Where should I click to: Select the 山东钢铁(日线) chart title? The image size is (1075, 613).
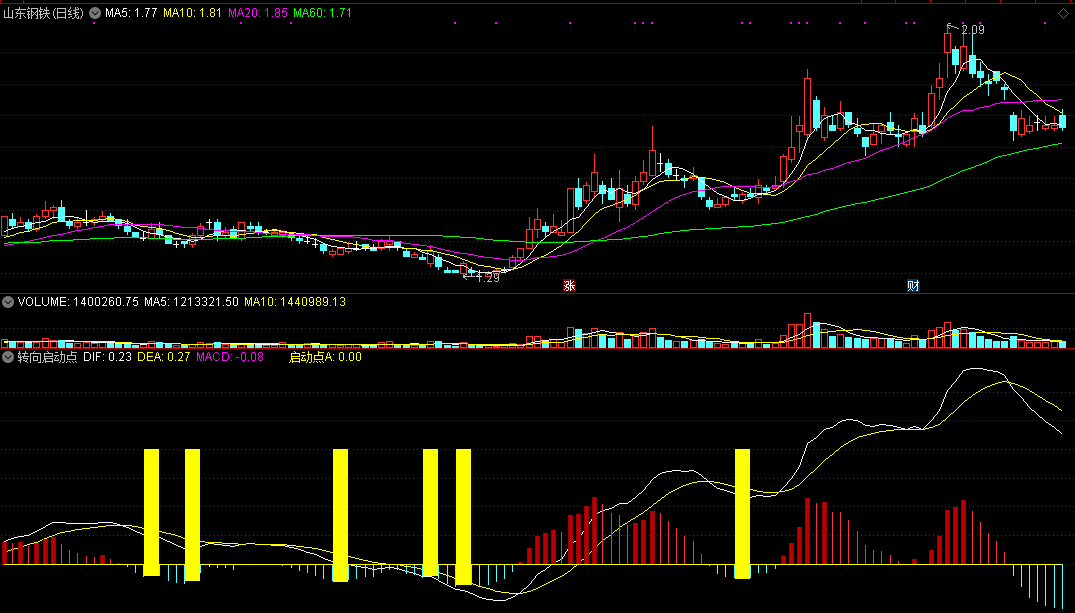44,13
